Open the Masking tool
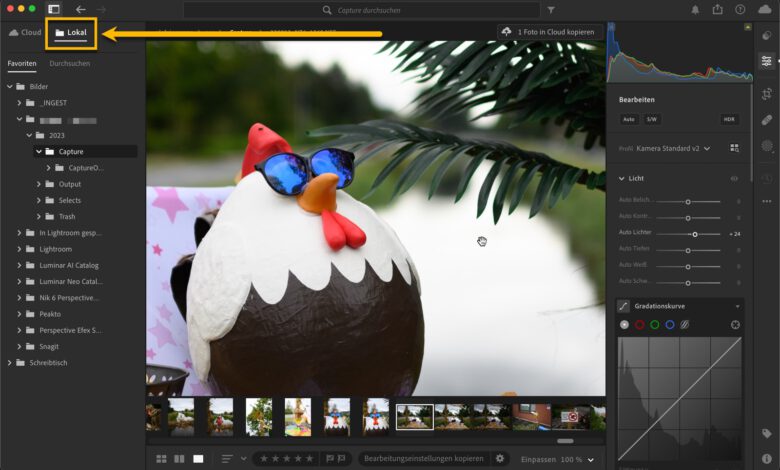Viewport: 780px width, 470px height. [766, 146]
